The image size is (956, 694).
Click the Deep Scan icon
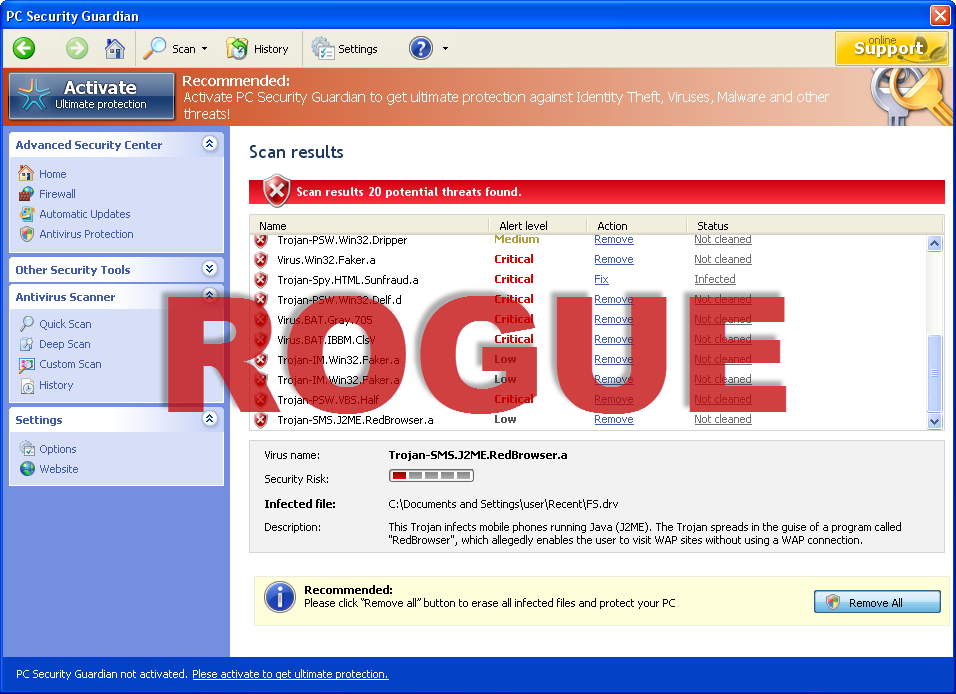pos(26,344)
